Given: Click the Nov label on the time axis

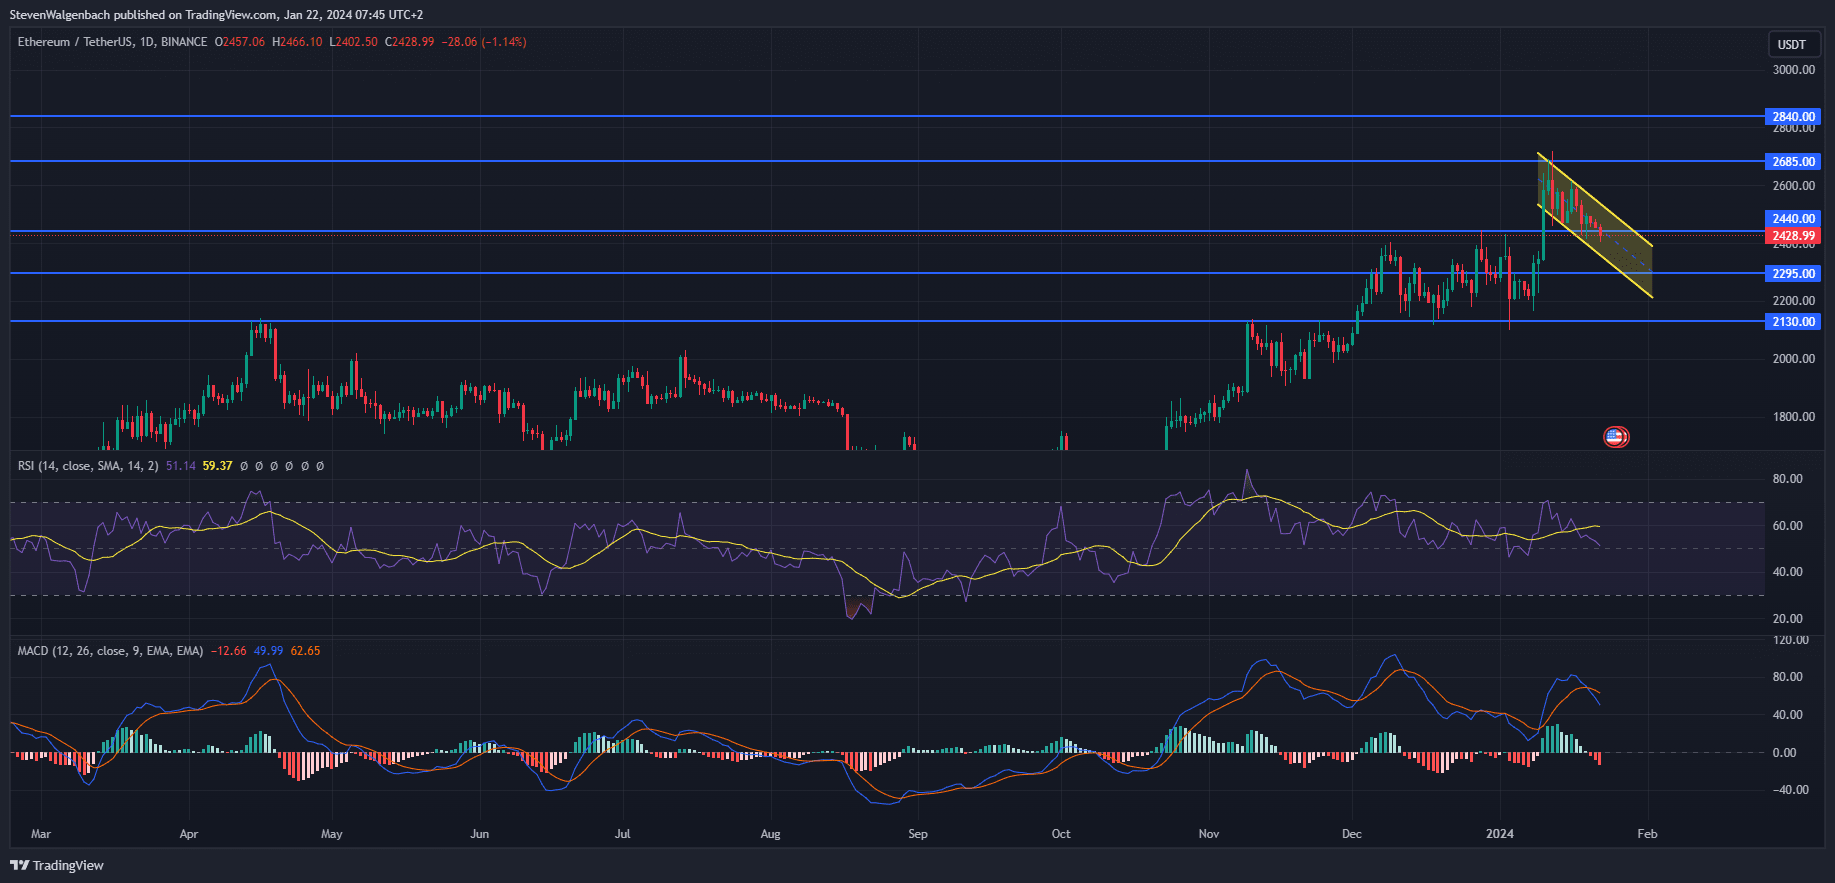Looking at the screenshot, I should tap(1209, 834).
